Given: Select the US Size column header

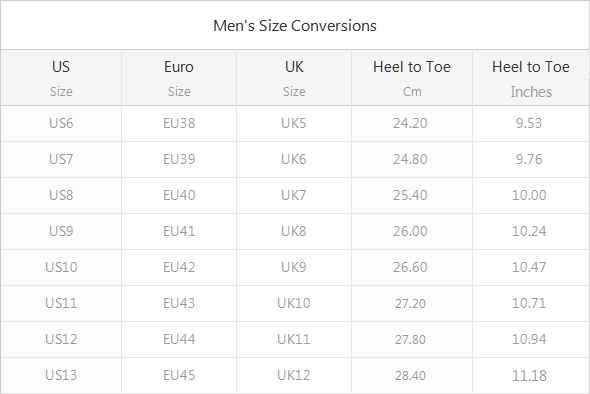Looking at the screenshot, I should point(61,78).
